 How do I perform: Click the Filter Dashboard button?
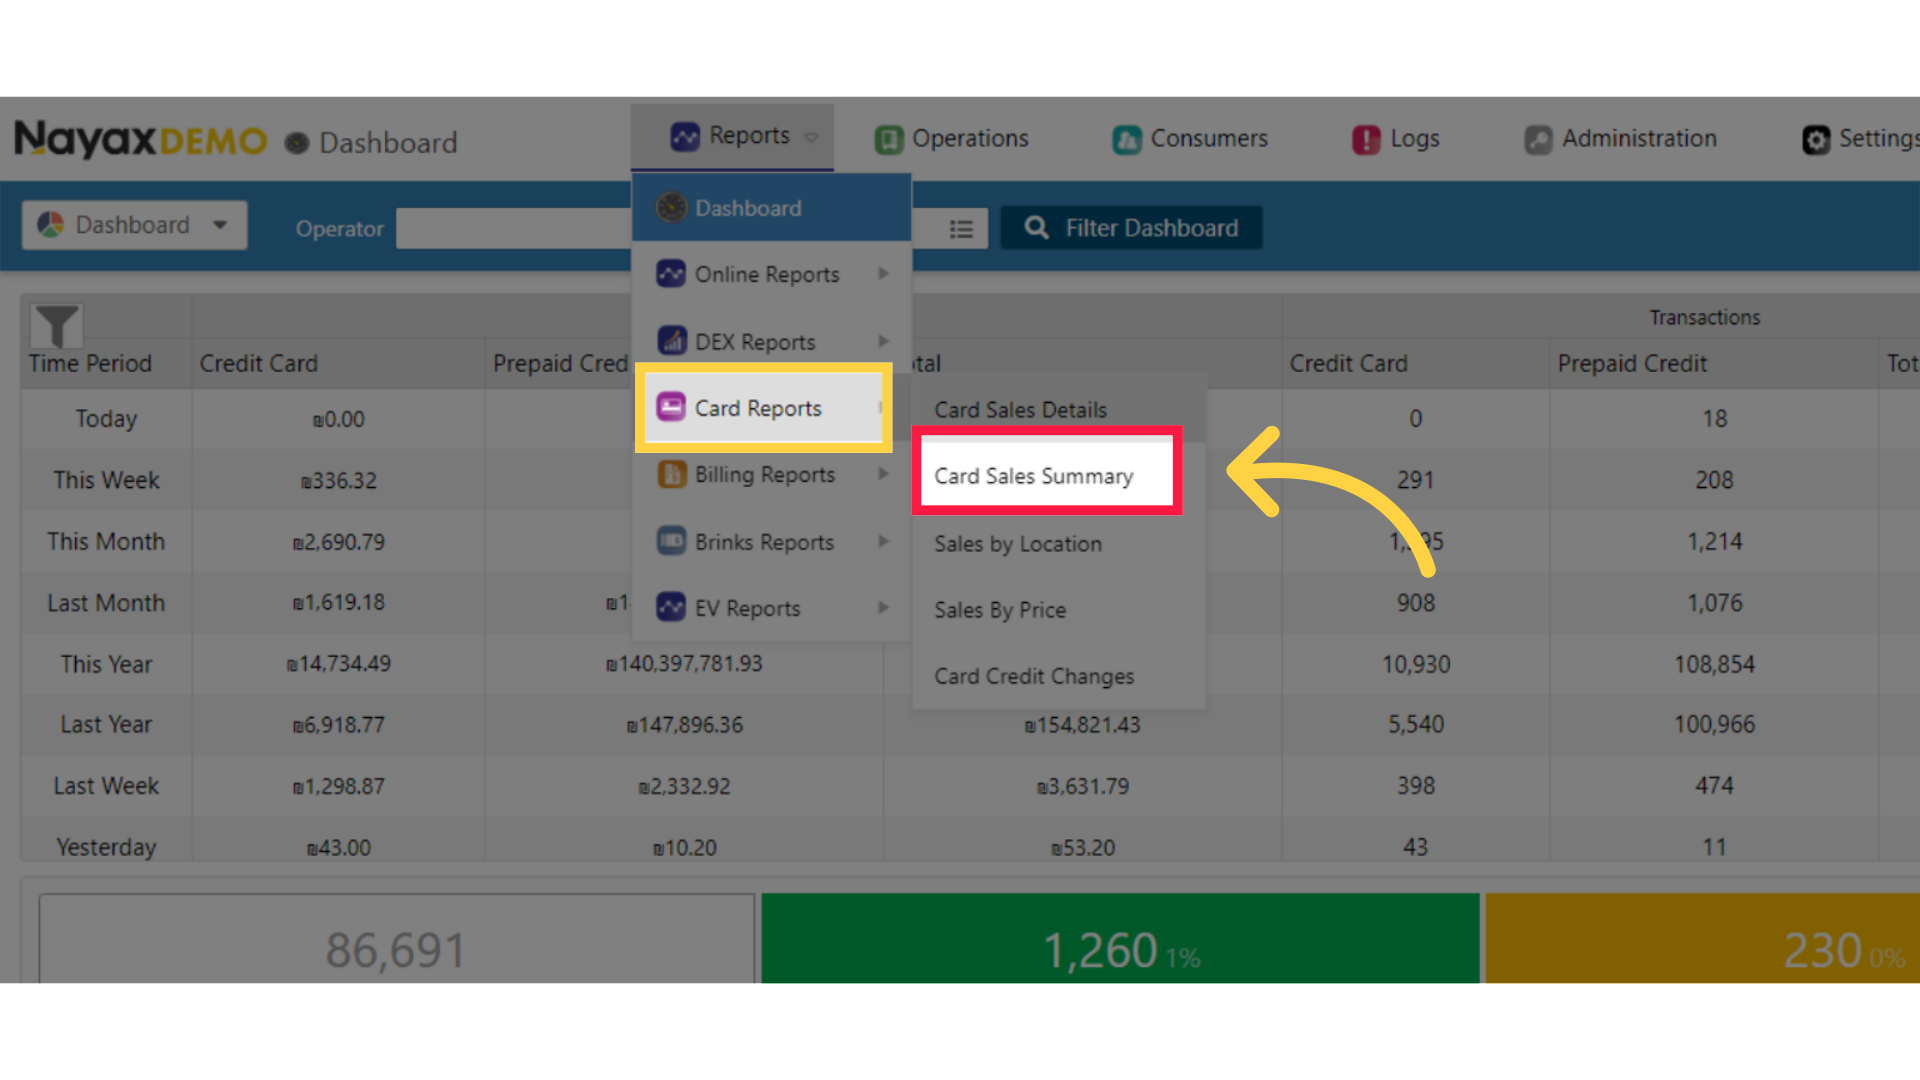(x=1131, y=228)
